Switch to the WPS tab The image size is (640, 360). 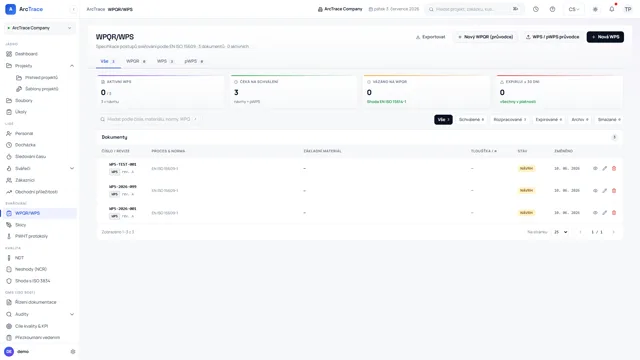(165, 61)
